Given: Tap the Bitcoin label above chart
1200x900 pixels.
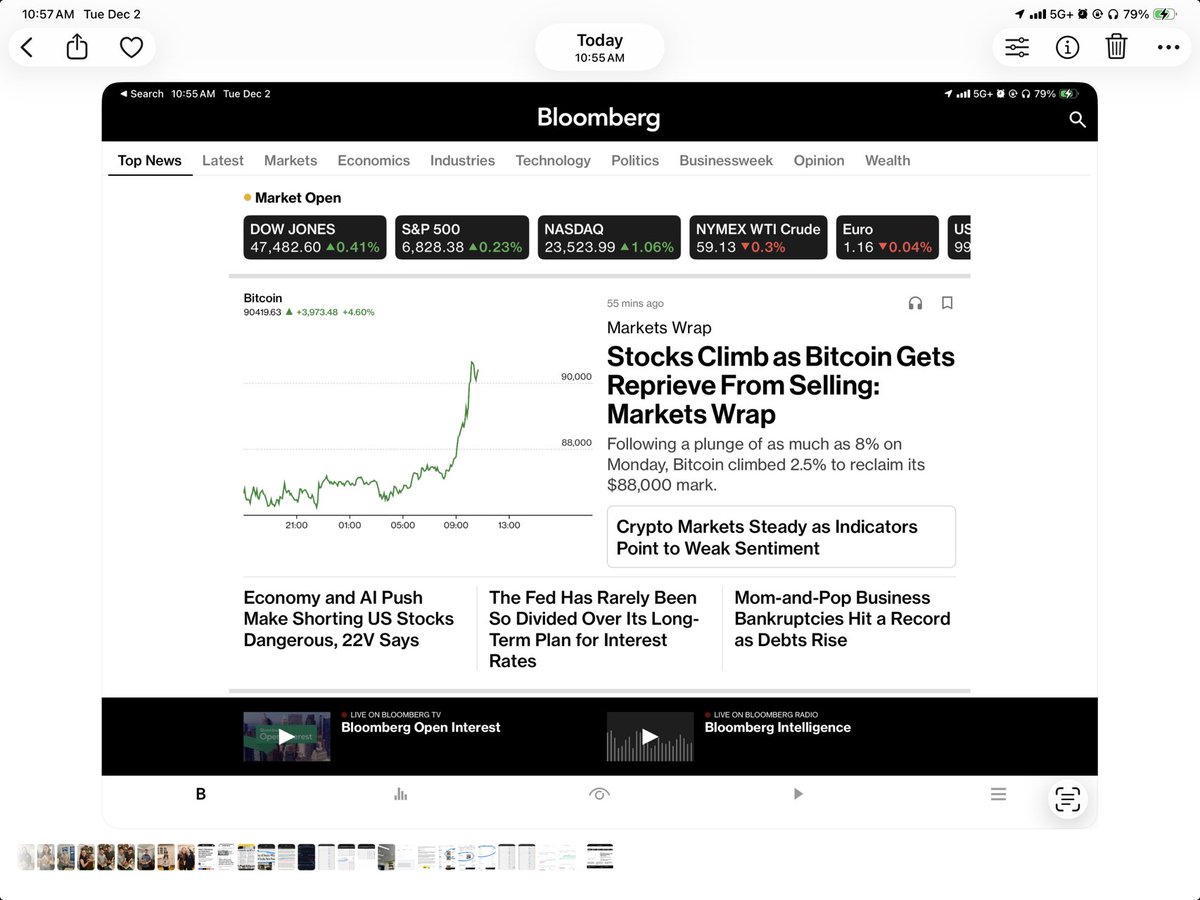Looking at the screenshot, I should (263, 298).
